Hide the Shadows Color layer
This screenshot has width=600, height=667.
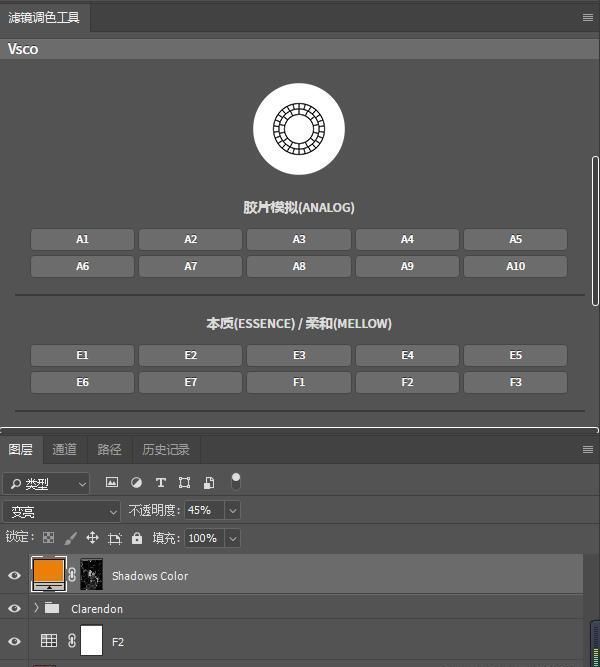point(14,575)
